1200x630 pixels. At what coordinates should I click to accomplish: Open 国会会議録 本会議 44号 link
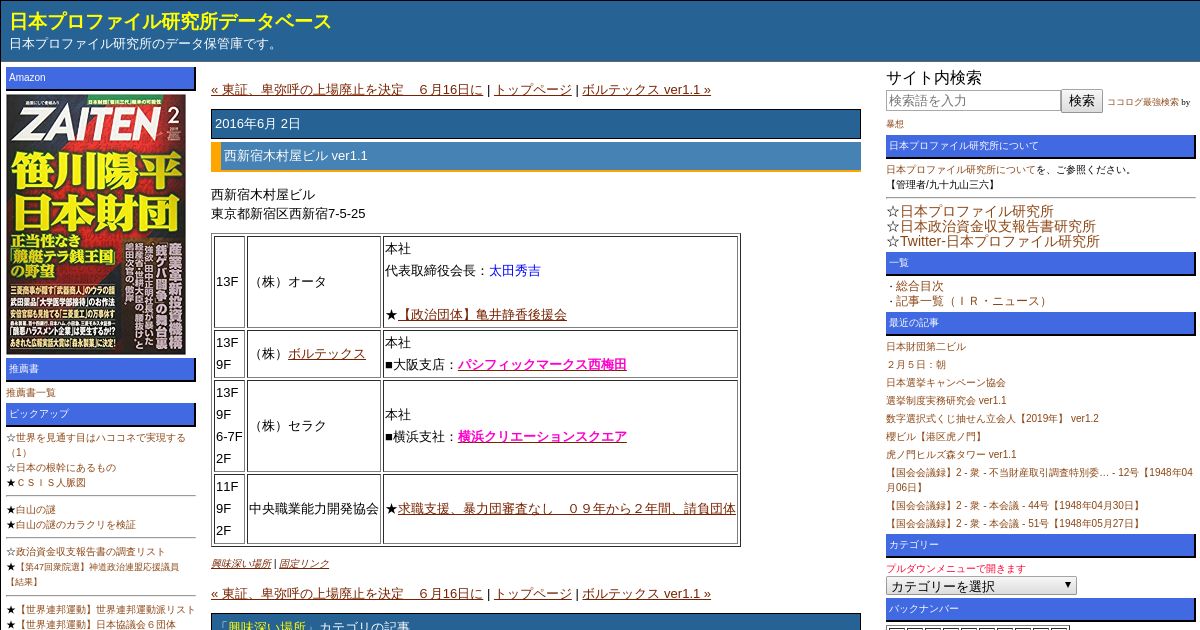pyautogui.click(x=1014, y=506)
